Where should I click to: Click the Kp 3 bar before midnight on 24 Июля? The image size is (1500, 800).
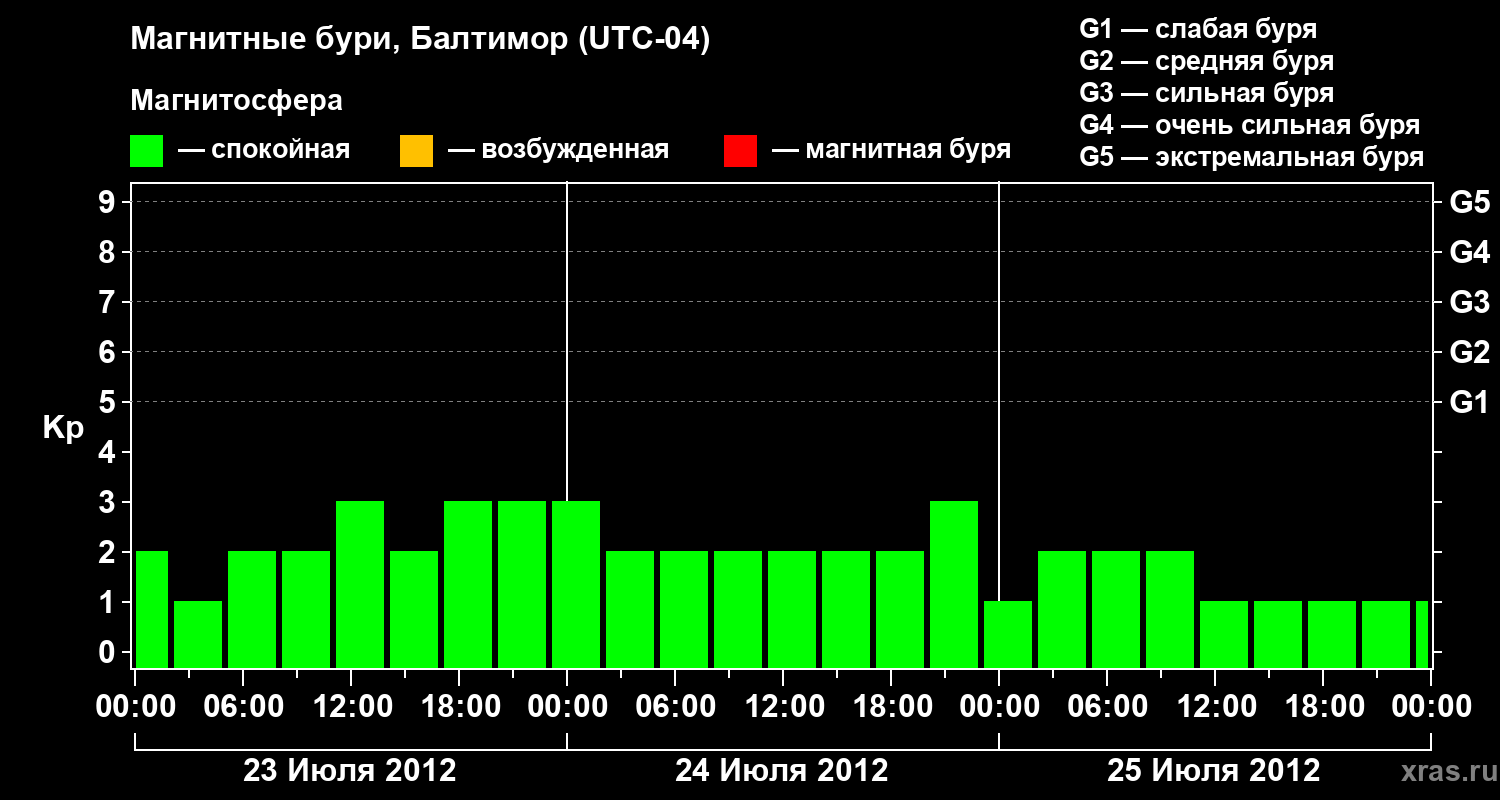click(954, 584)
